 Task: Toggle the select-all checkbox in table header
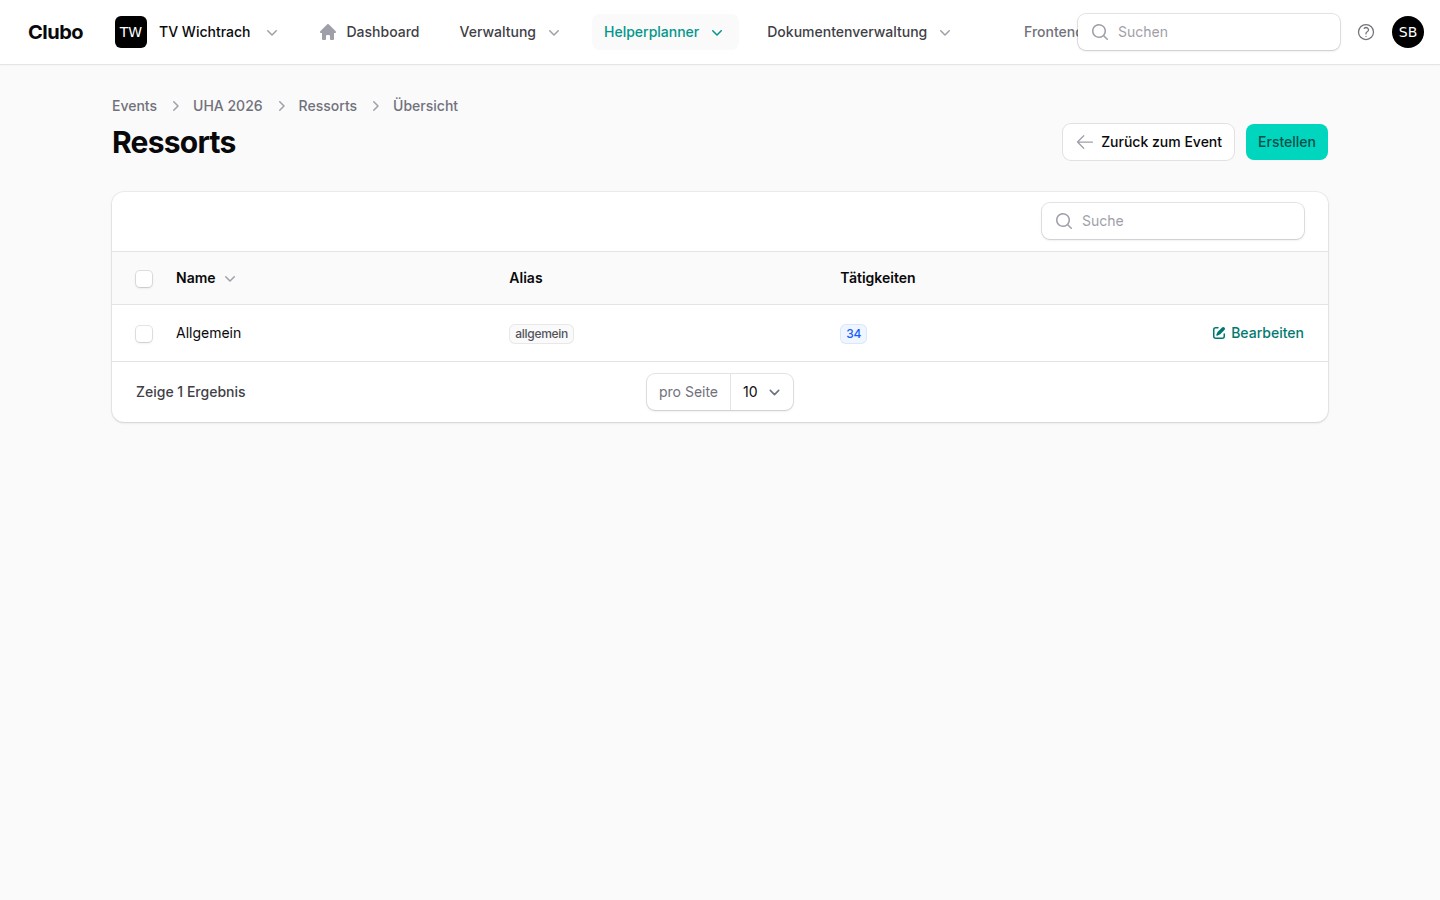[x=144, y=279]
